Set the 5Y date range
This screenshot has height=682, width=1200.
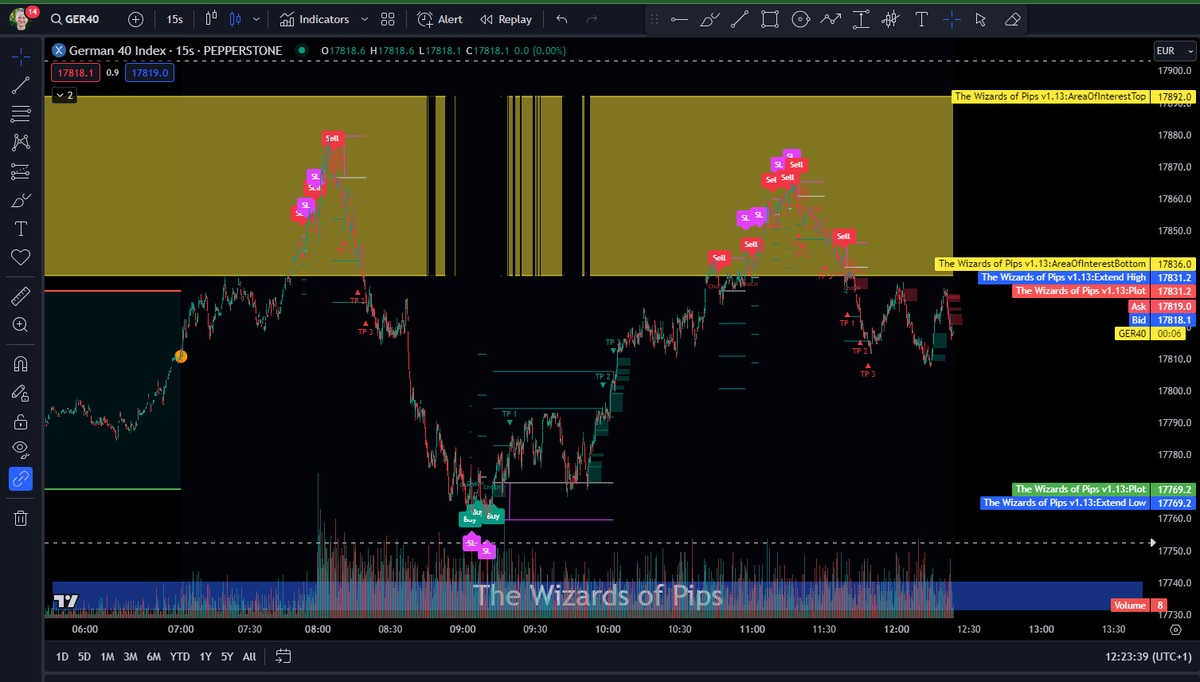click(x=227, y=657)
